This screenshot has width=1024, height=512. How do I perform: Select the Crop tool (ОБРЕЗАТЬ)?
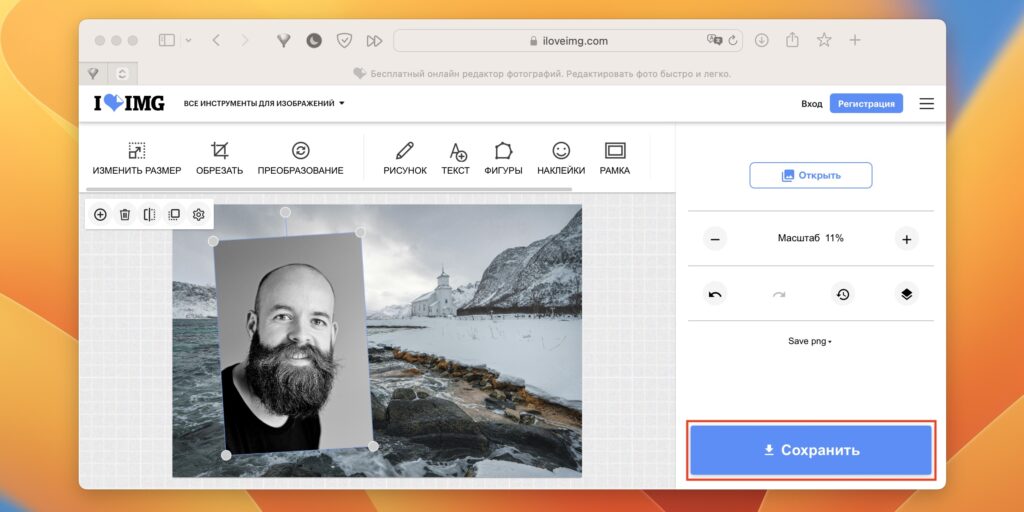tap(219, 159)
